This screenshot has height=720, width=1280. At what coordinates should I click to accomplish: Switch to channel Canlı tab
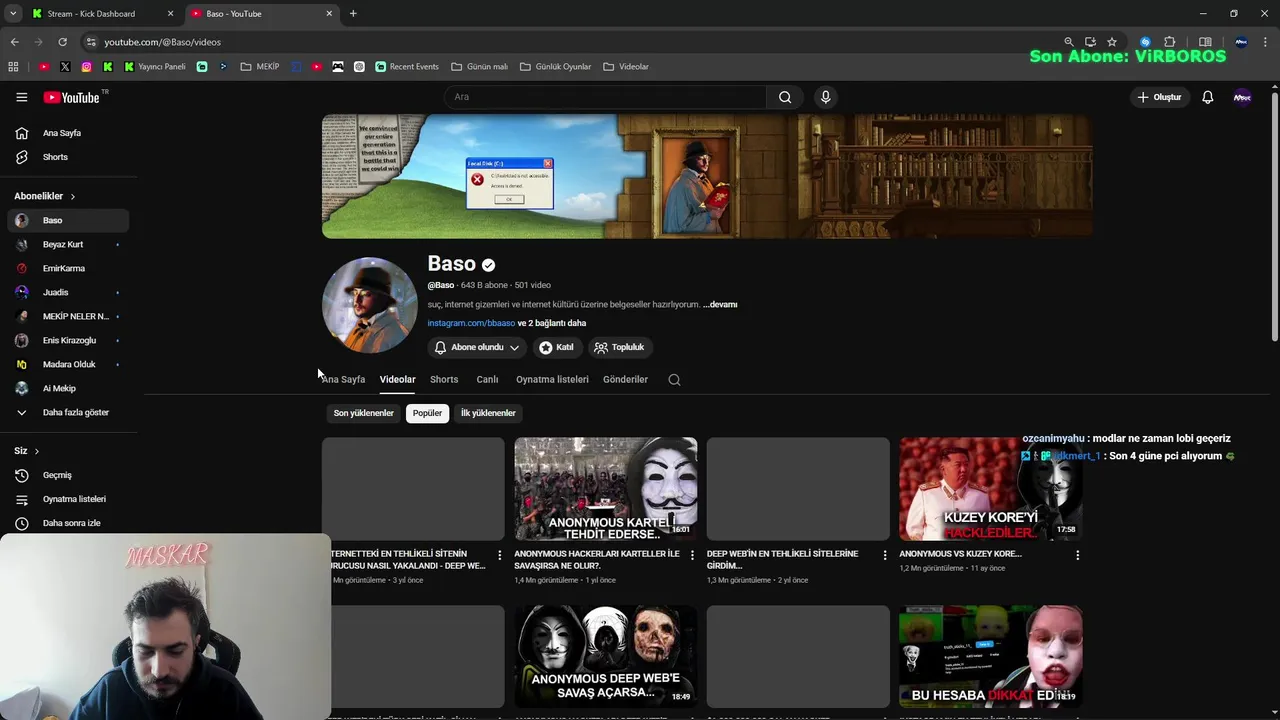tap(487, 380)
